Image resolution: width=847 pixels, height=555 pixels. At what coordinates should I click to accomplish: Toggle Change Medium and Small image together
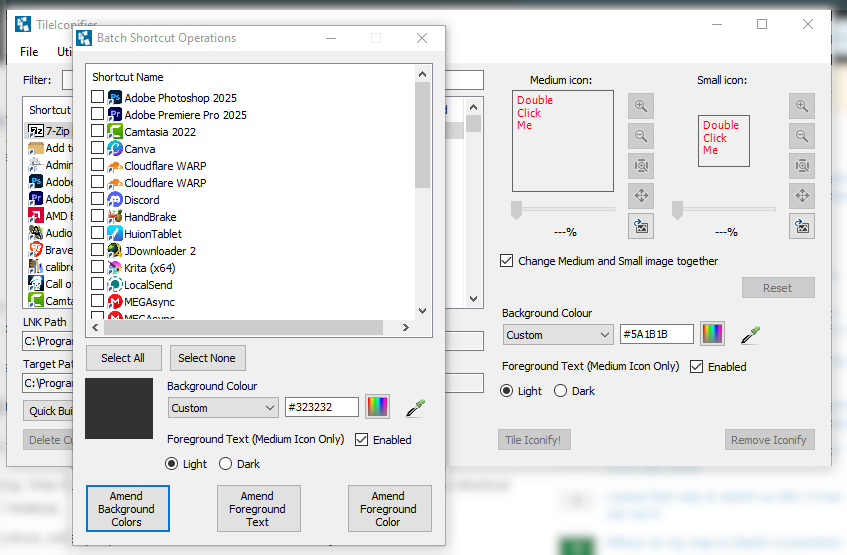coord(508,261)
